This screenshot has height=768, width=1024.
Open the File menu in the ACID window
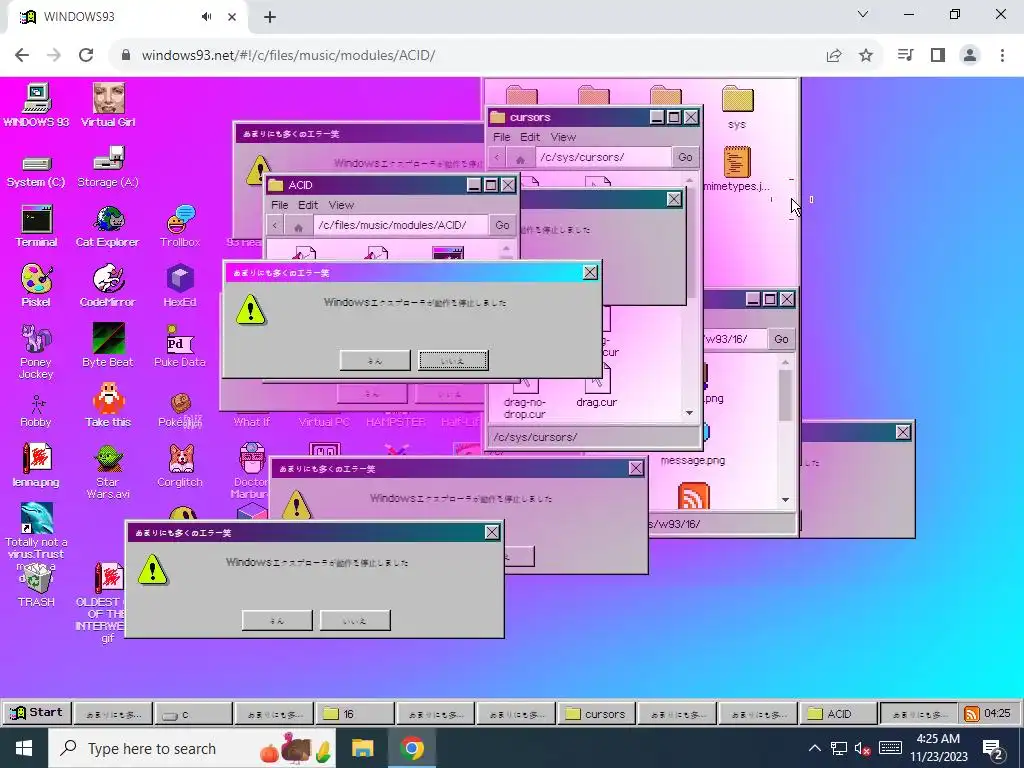280,205
